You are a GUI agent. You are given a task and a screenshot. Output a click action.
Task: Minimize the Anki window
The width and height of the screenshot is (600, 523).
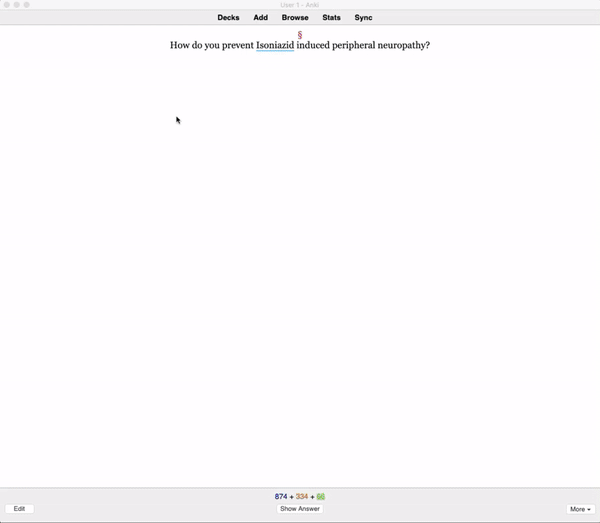[x=17, y=5]
